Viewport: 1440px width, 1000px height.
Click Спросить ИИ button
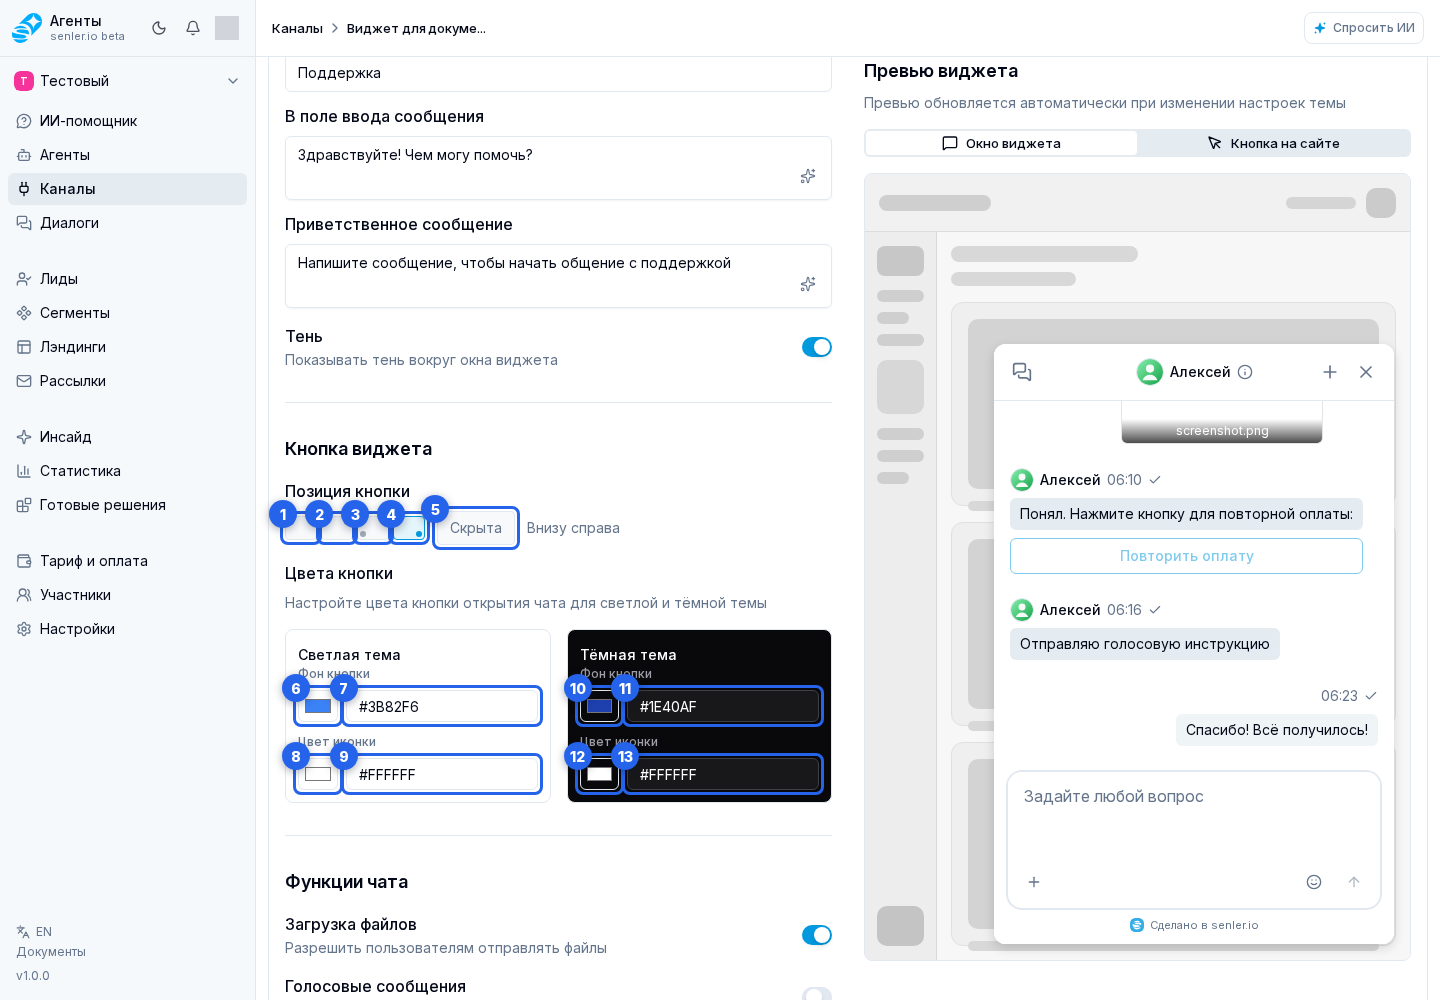pos(1364,28)
